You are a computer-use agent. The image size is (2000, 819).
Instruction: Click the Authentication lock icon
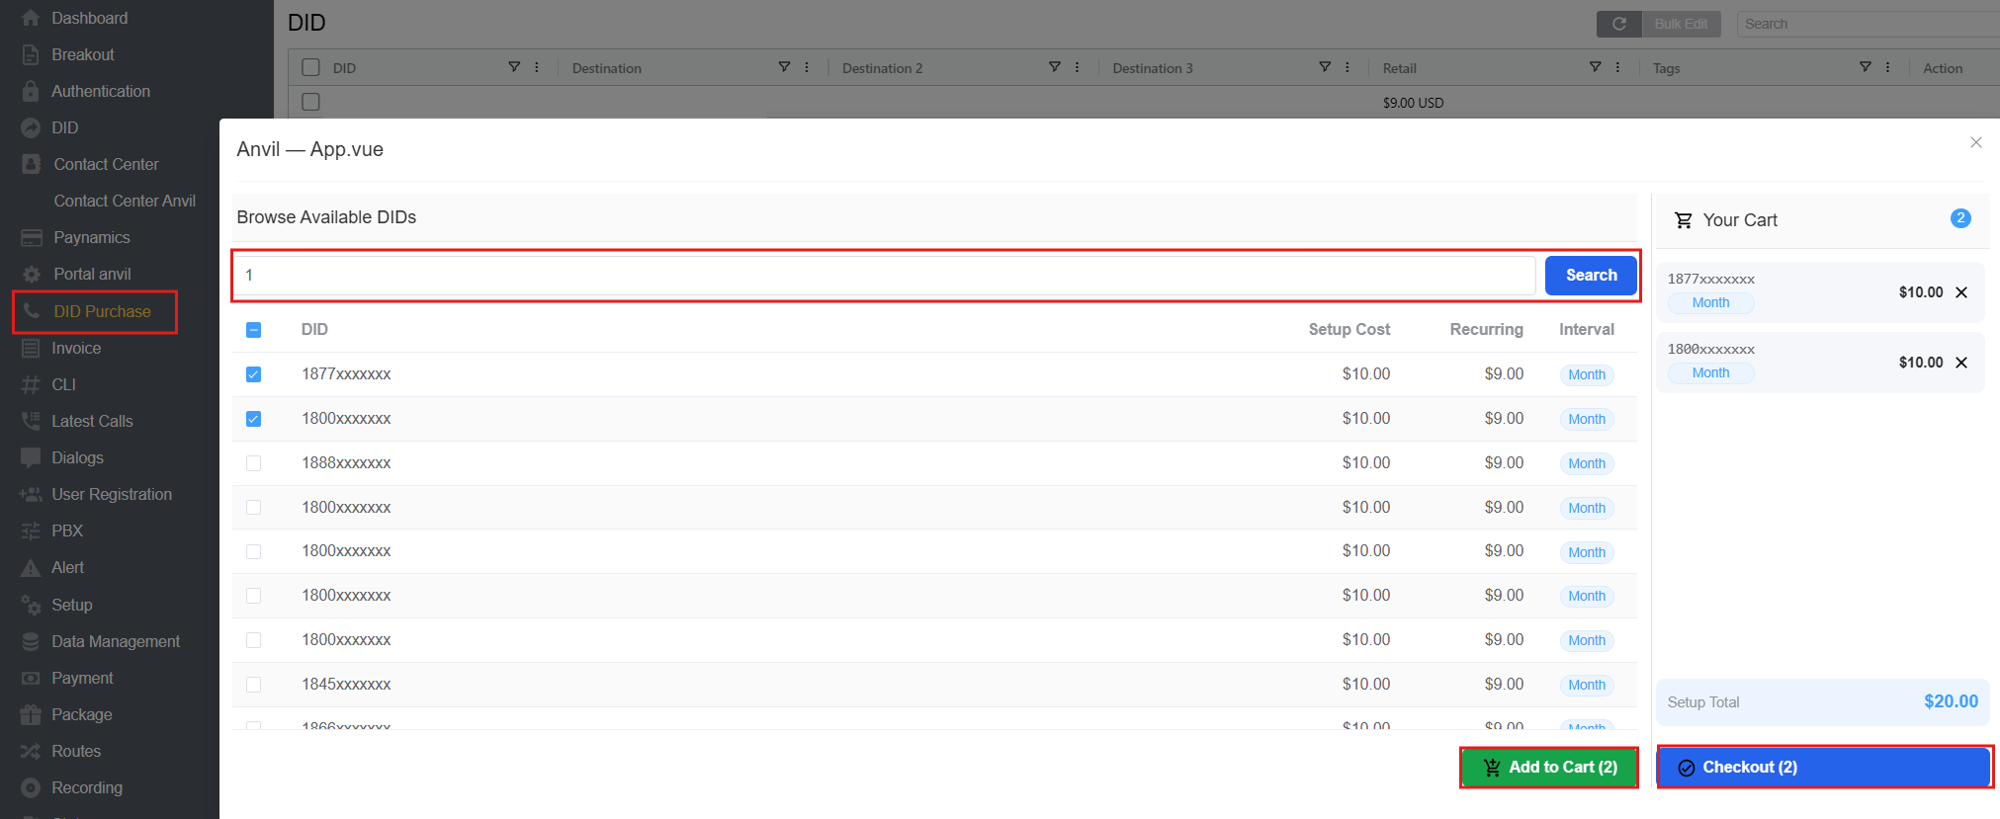[x=31, y=91]
